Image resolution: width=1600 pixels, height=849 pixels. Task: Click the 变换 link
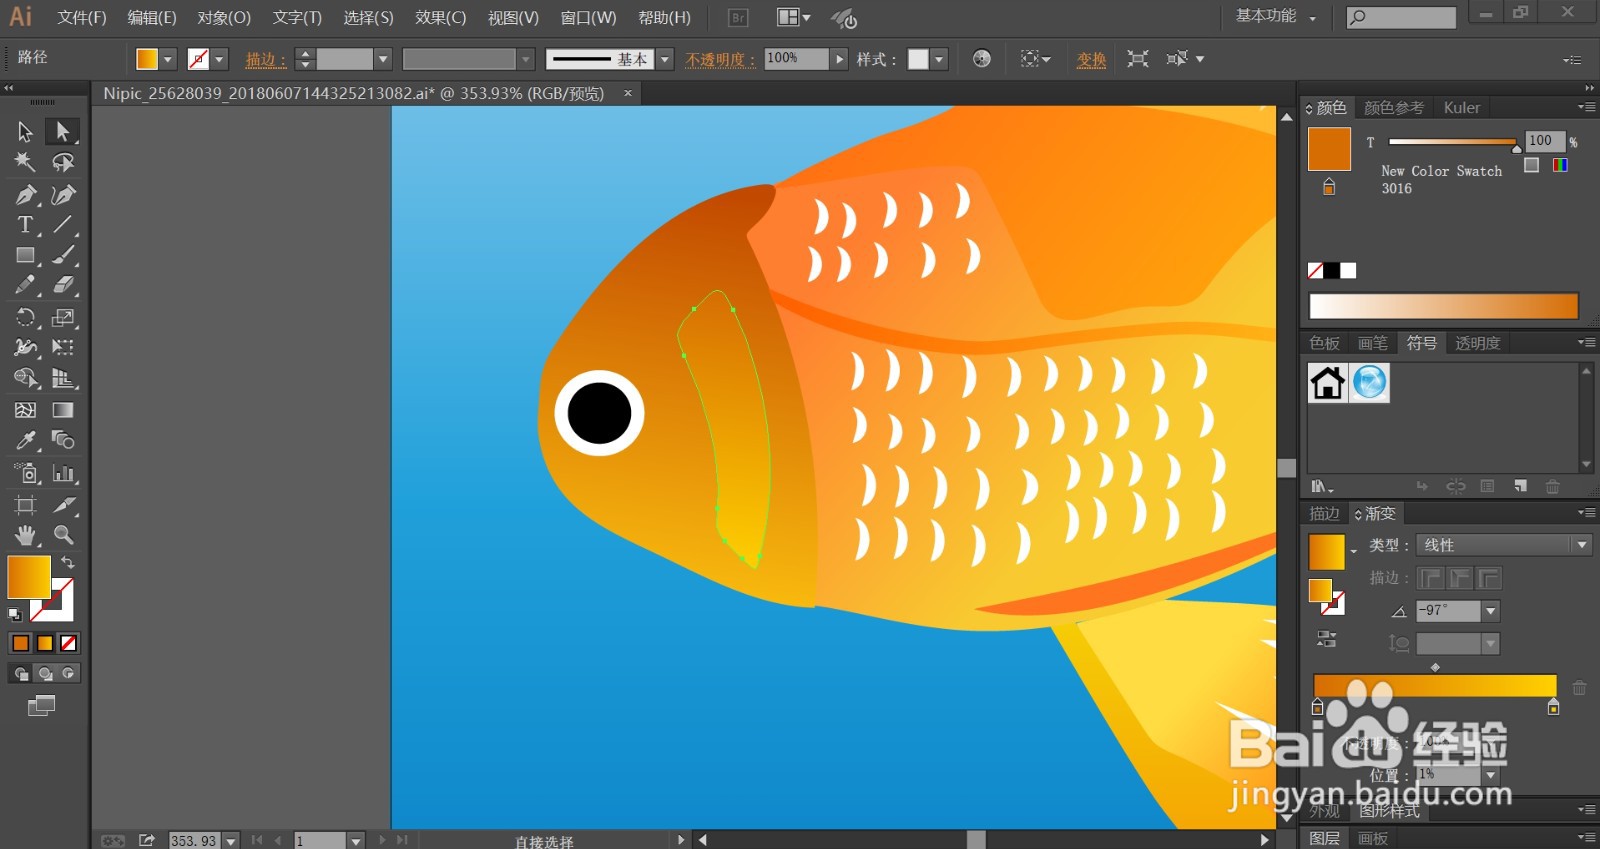1091,60
